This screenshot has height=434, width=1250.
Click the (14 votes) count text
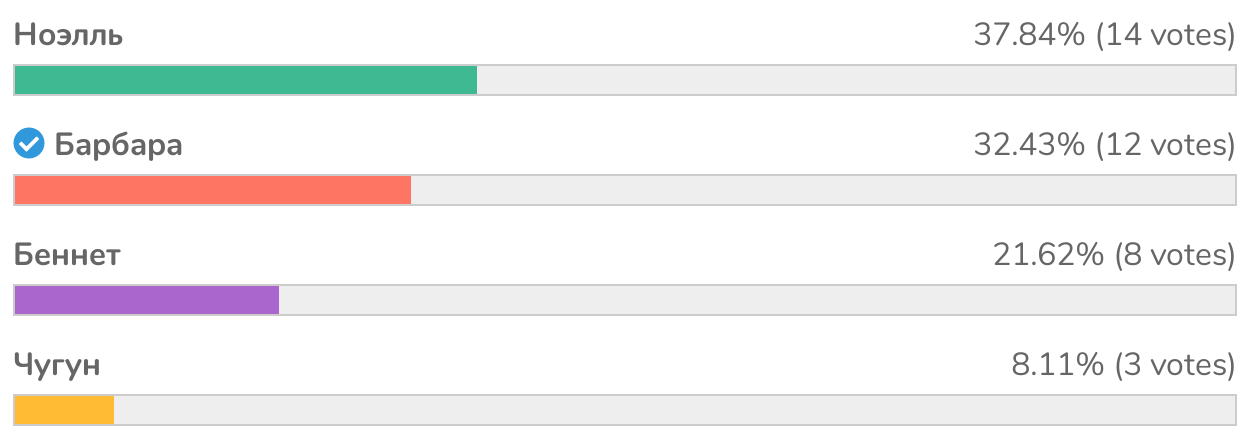tap(1166, 36)
